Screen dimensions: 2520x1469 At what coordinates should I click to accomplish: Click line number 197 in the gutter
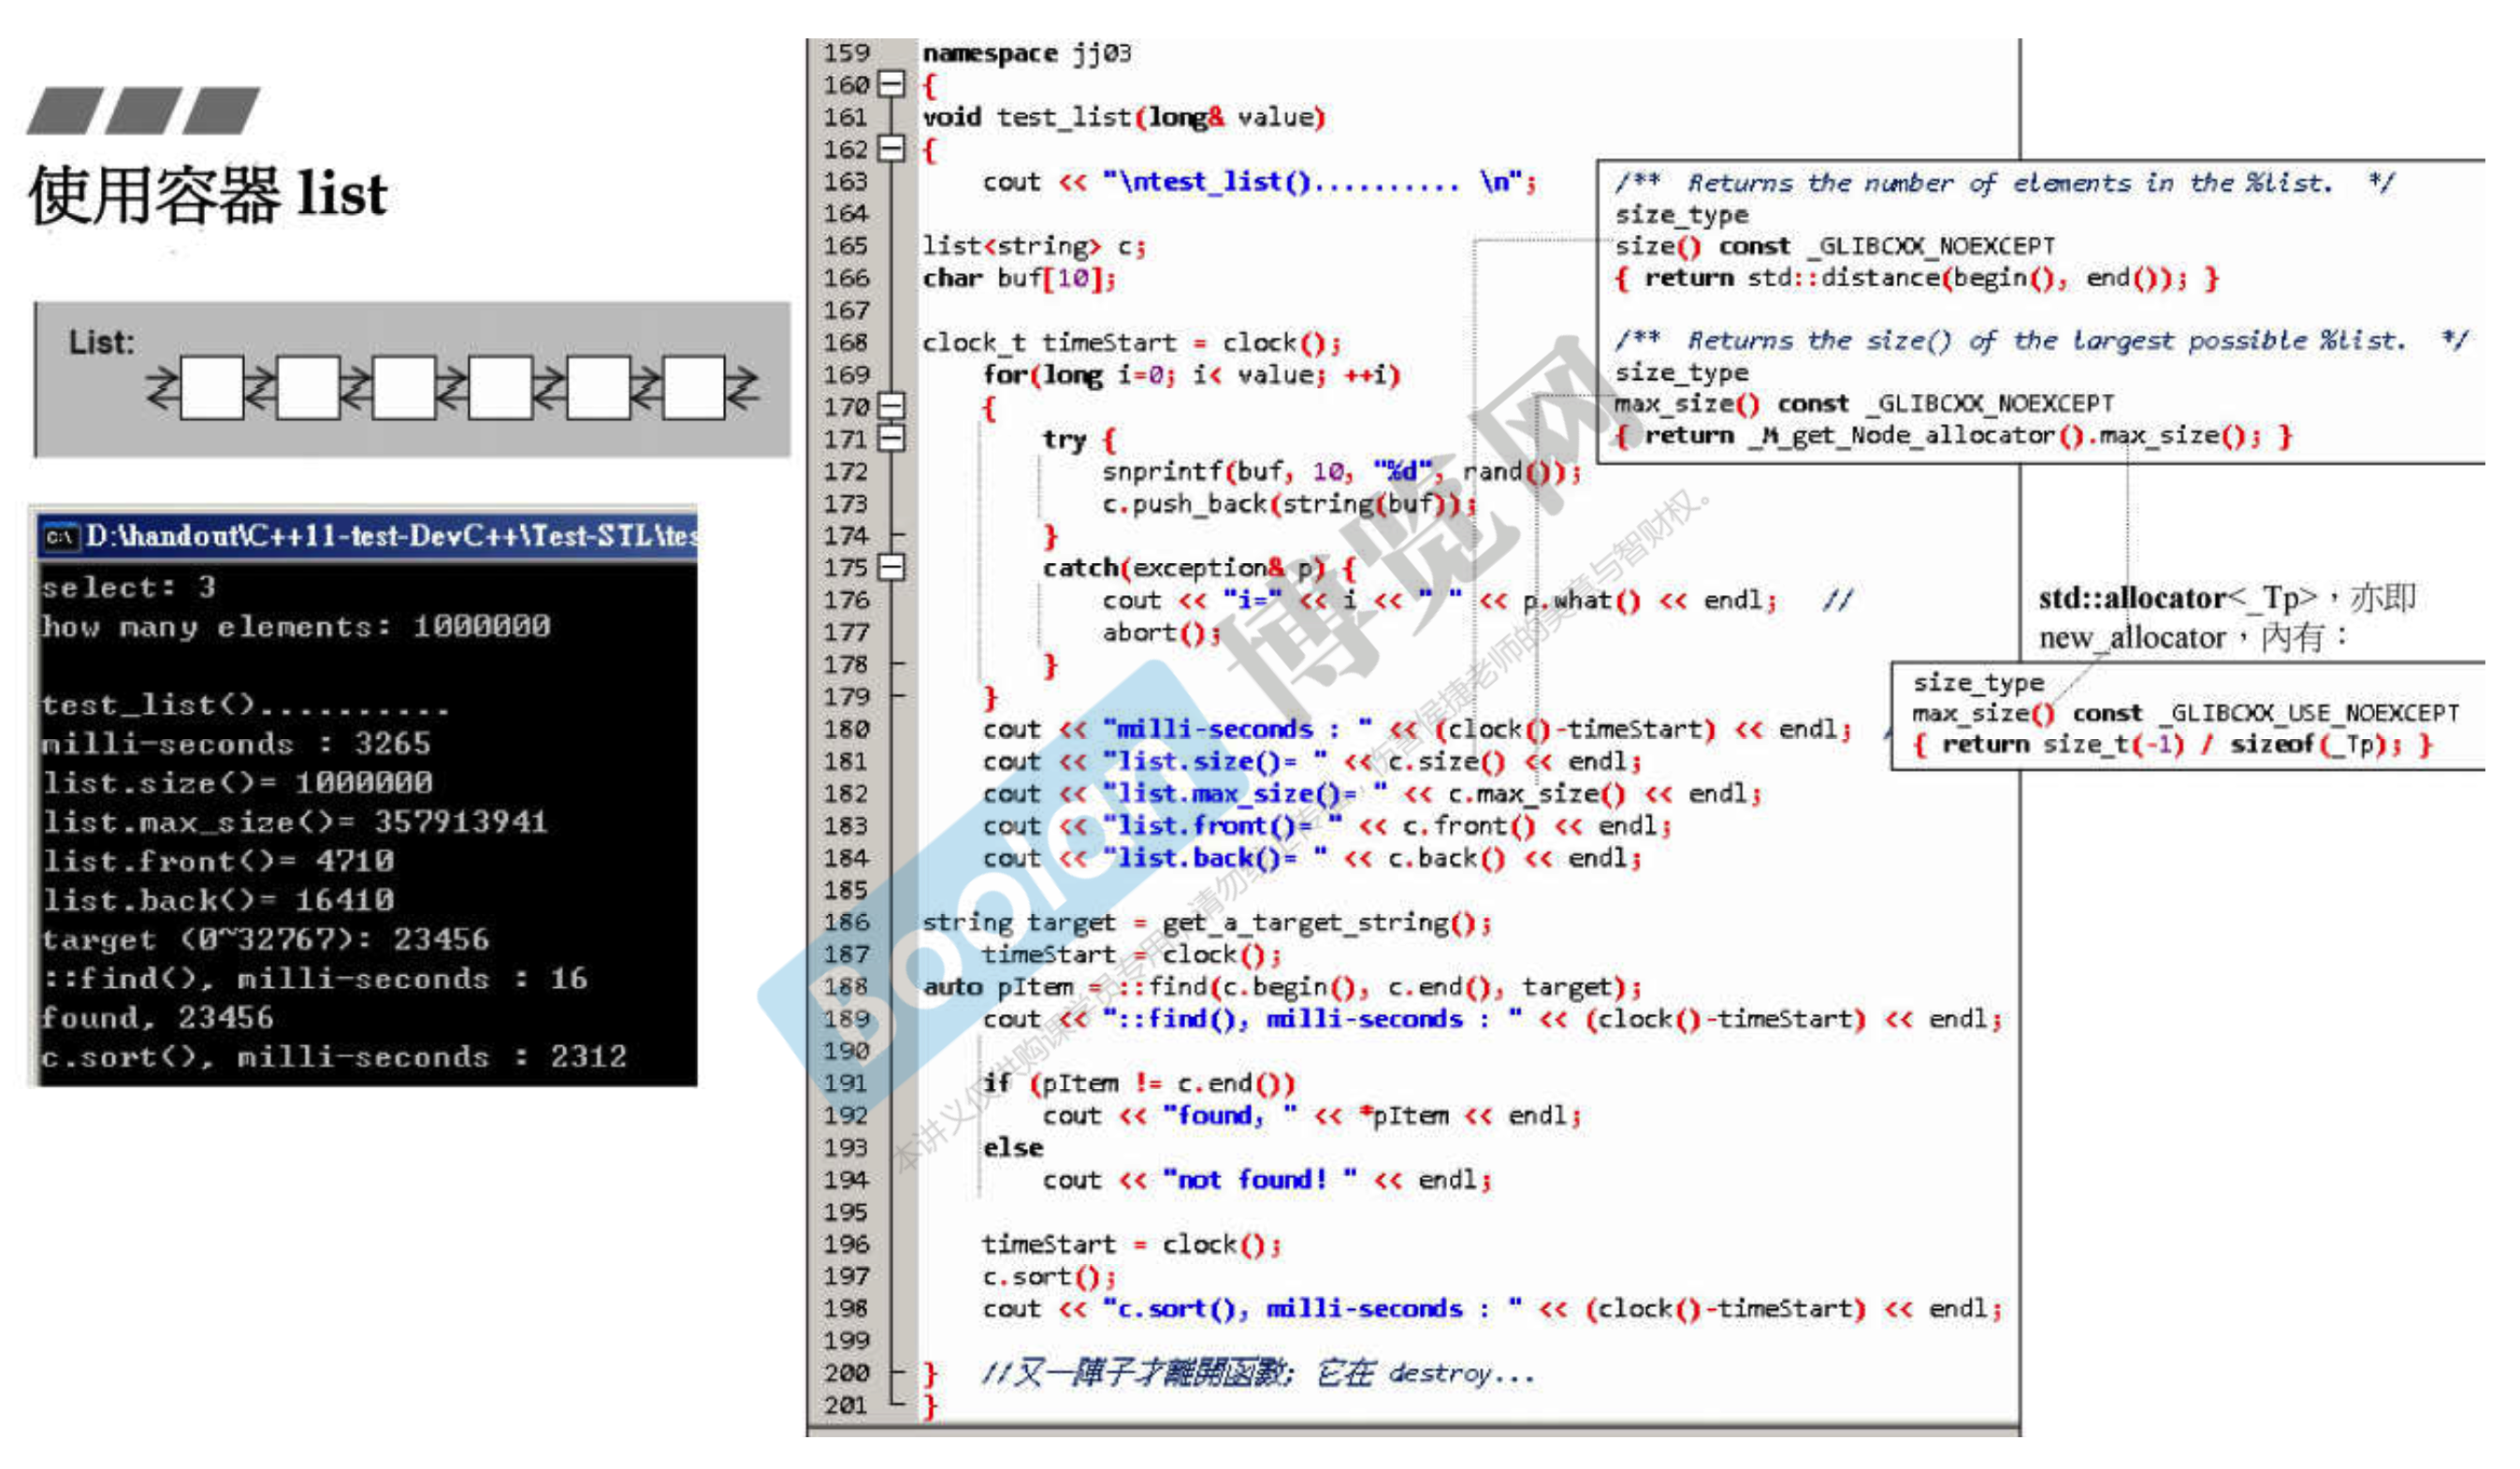(846, 1276)
